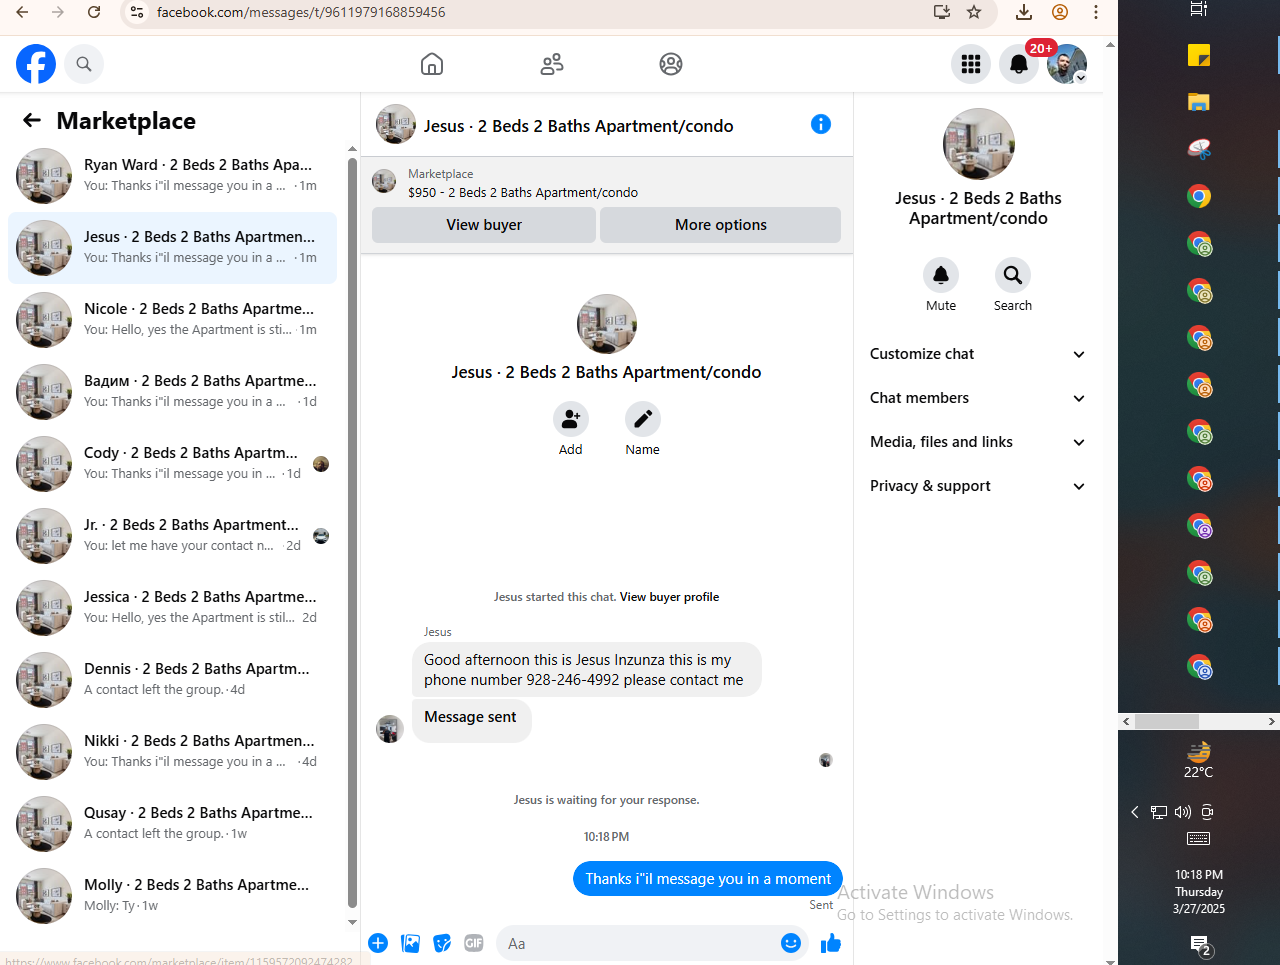The image size is (1280, 965).
Task: Open the Facebook menu grid icon
Action: [x=971, y=64]
